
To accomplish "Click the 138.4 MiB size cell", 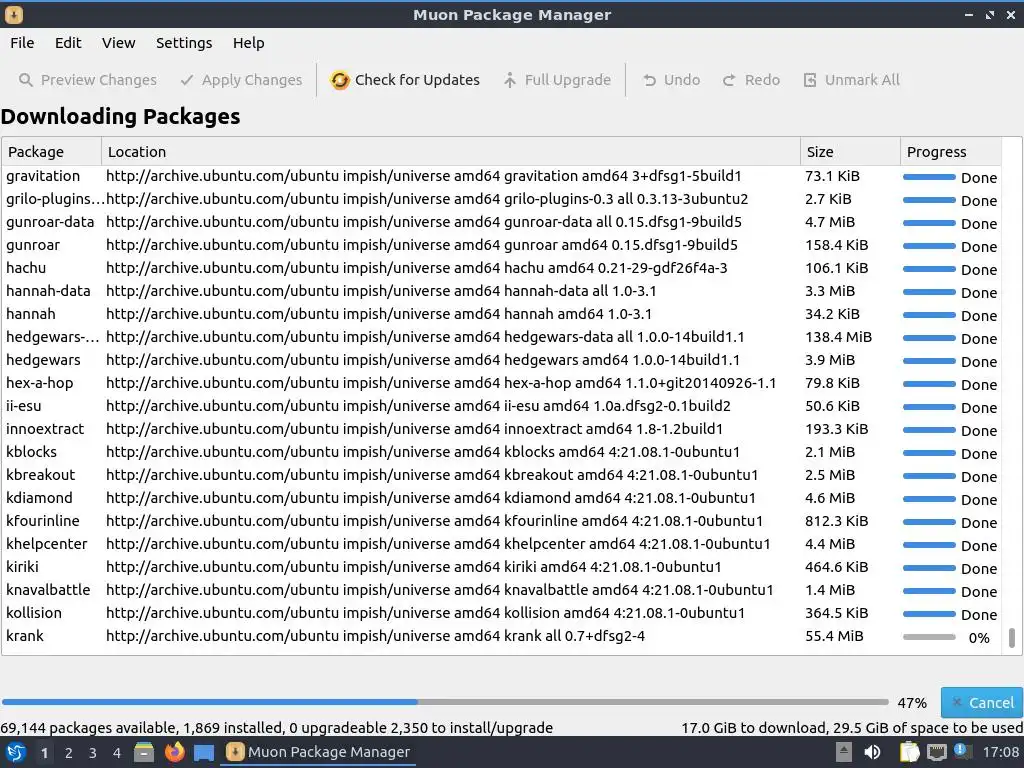I will click(838, 337).
